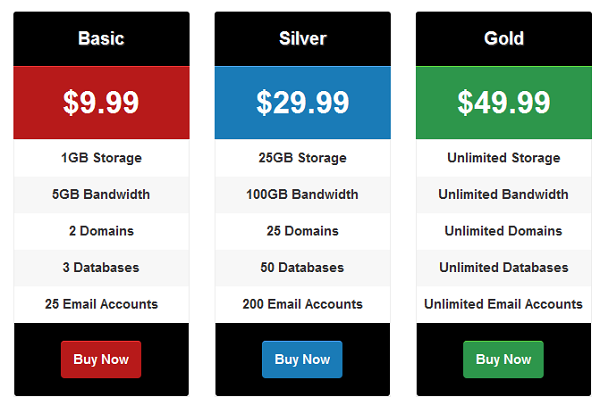Click the 25 Email Accounts row

point(101,304)
